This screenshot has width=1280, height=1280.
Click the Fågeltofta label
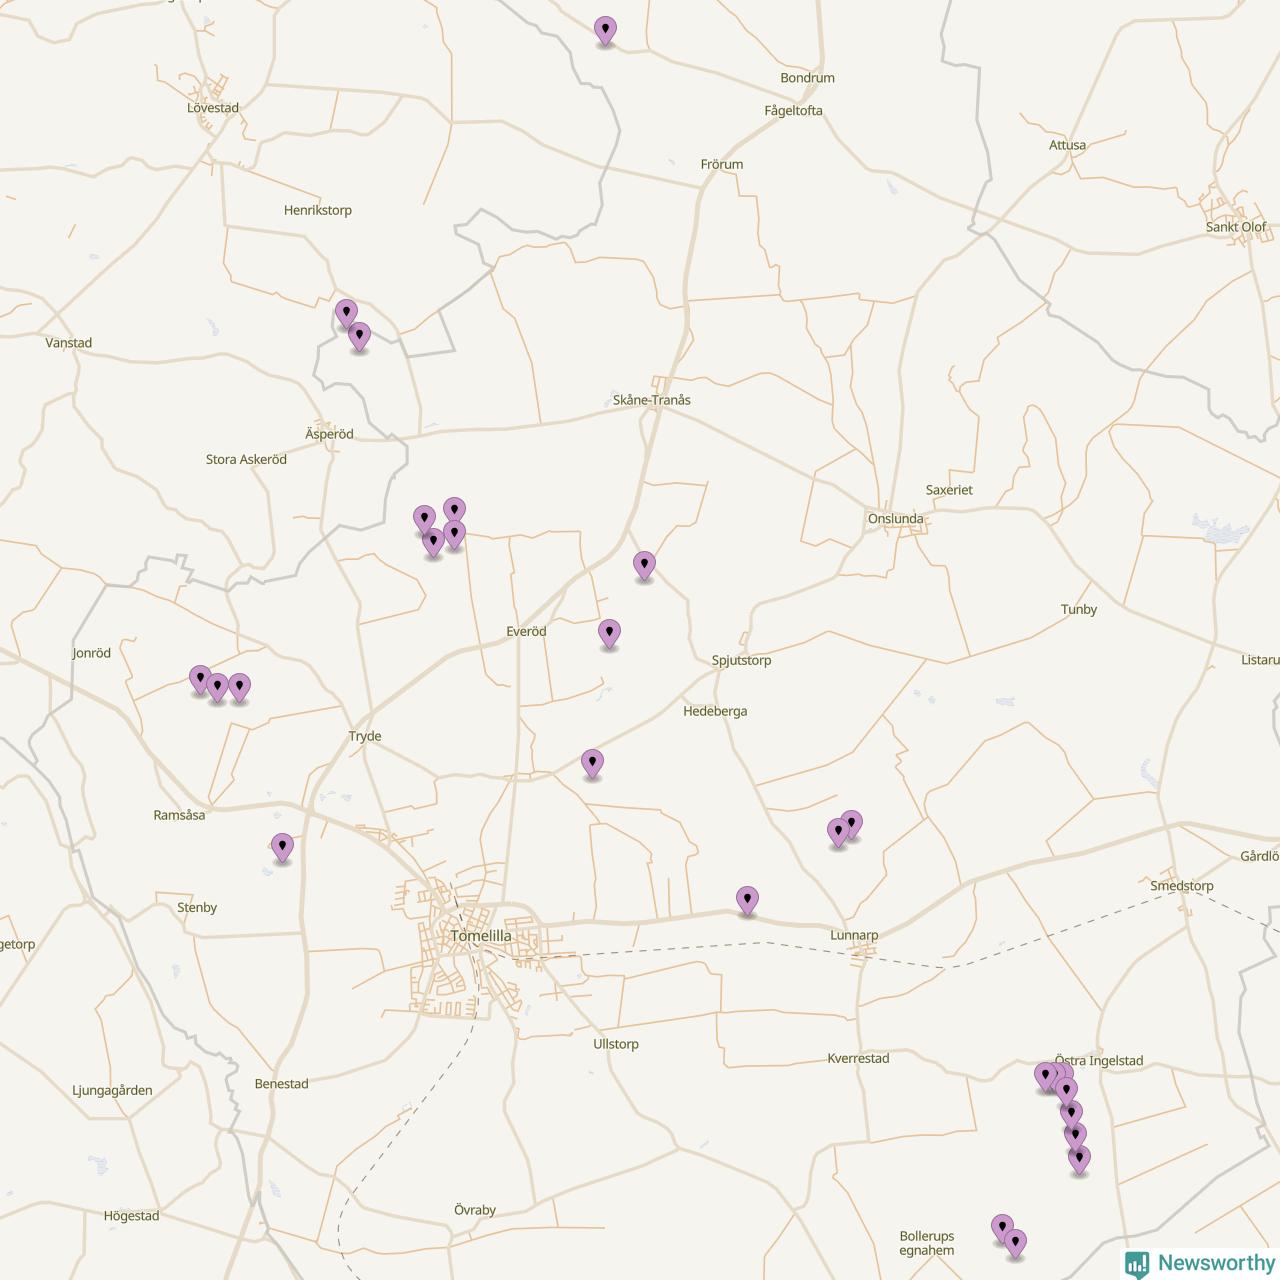[x=793, y=111]
